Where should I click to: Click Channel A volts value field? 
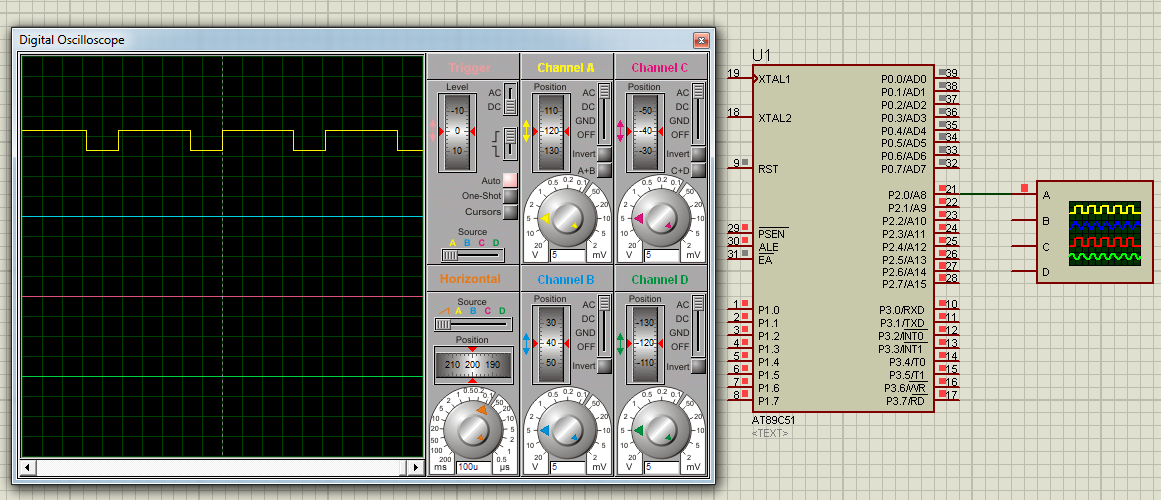(x=567, y=255)
